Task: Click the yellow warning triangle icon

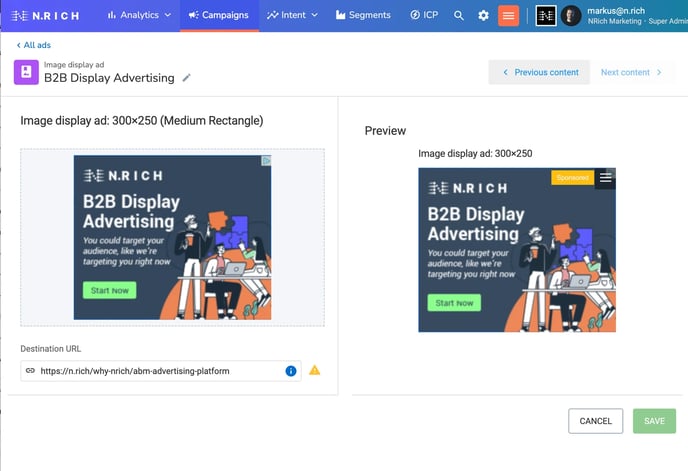Action: pos(315,370)
